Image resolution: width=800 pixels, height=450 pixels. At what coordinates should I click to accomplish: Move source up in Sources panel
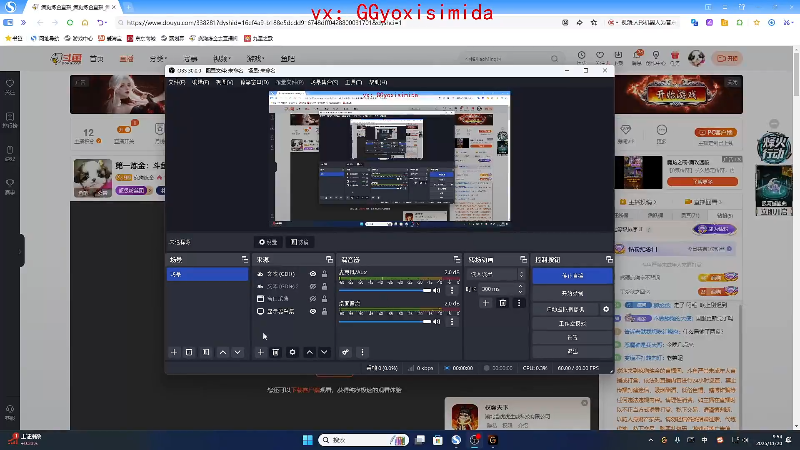pyautogui.click(x=310, y=352)
